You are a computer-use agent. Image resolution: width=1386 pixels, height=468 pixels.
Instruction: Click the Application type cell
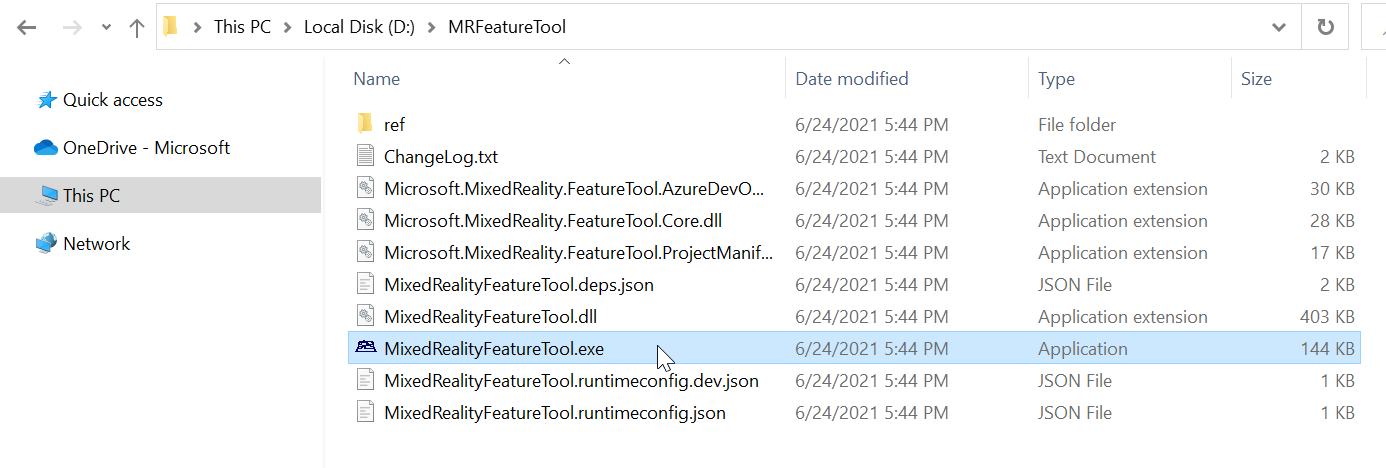[x=1083, y=349]
